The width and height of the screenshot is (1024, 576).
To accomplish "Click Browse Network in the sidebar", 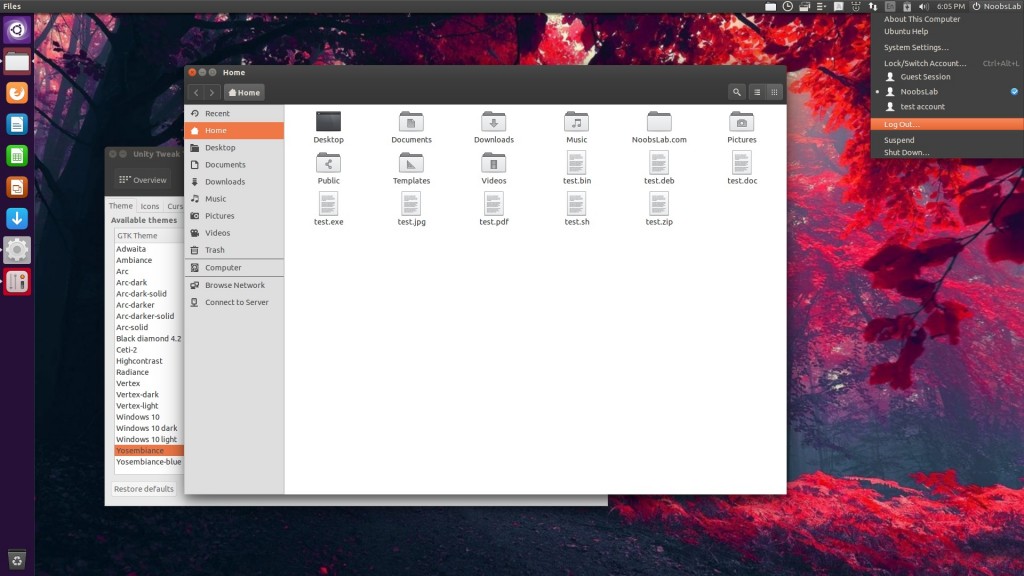I will click(x=234, y=285).
